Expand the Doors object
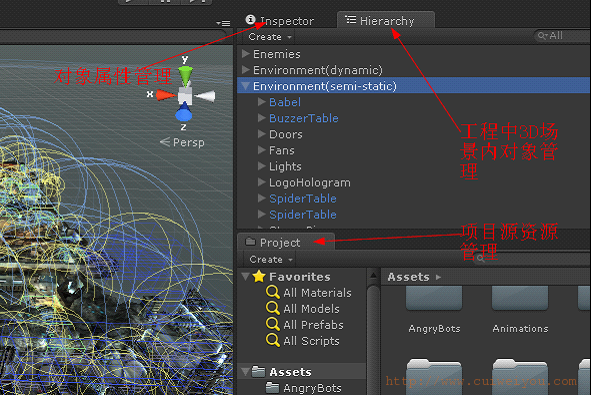The width and height of the screenshot is (591, 395). tap(262, 134)
